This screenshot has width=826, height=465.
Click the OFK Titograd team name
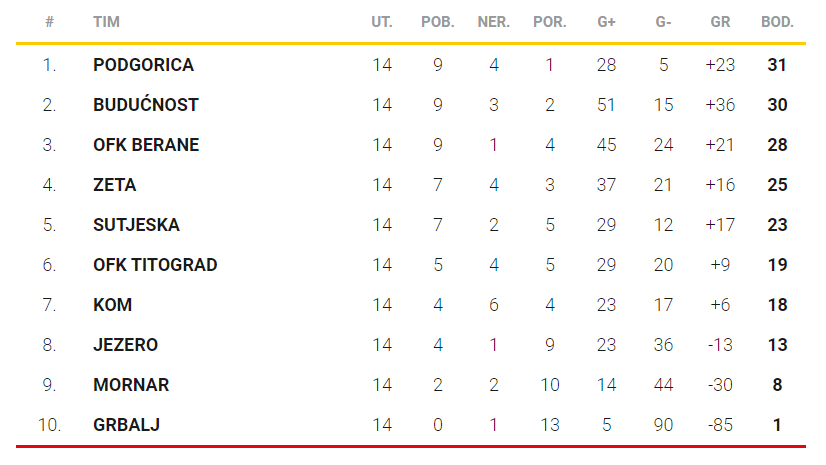[155, 265]
